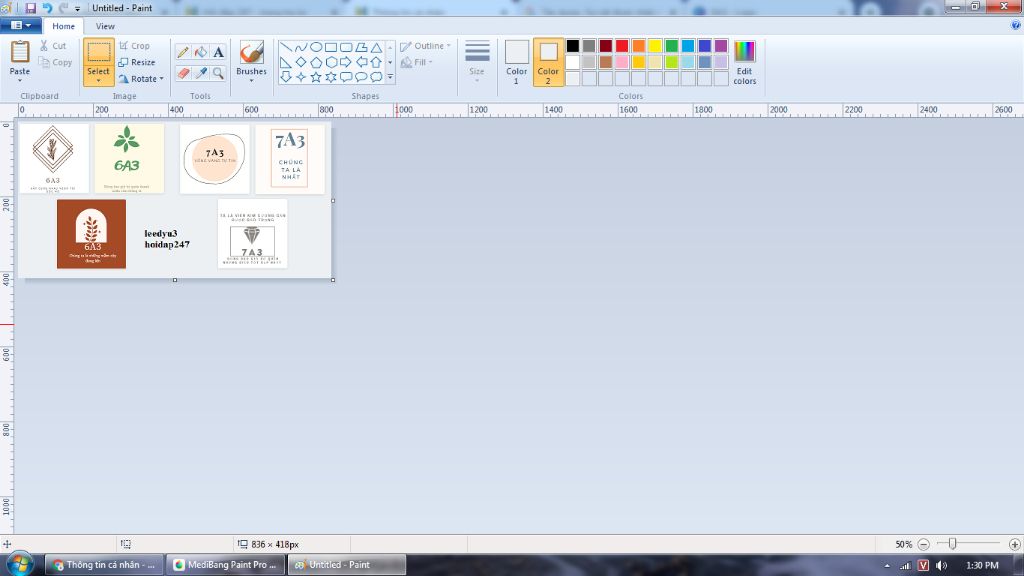Pick the purple color swatch

click(x=721, y=46)
